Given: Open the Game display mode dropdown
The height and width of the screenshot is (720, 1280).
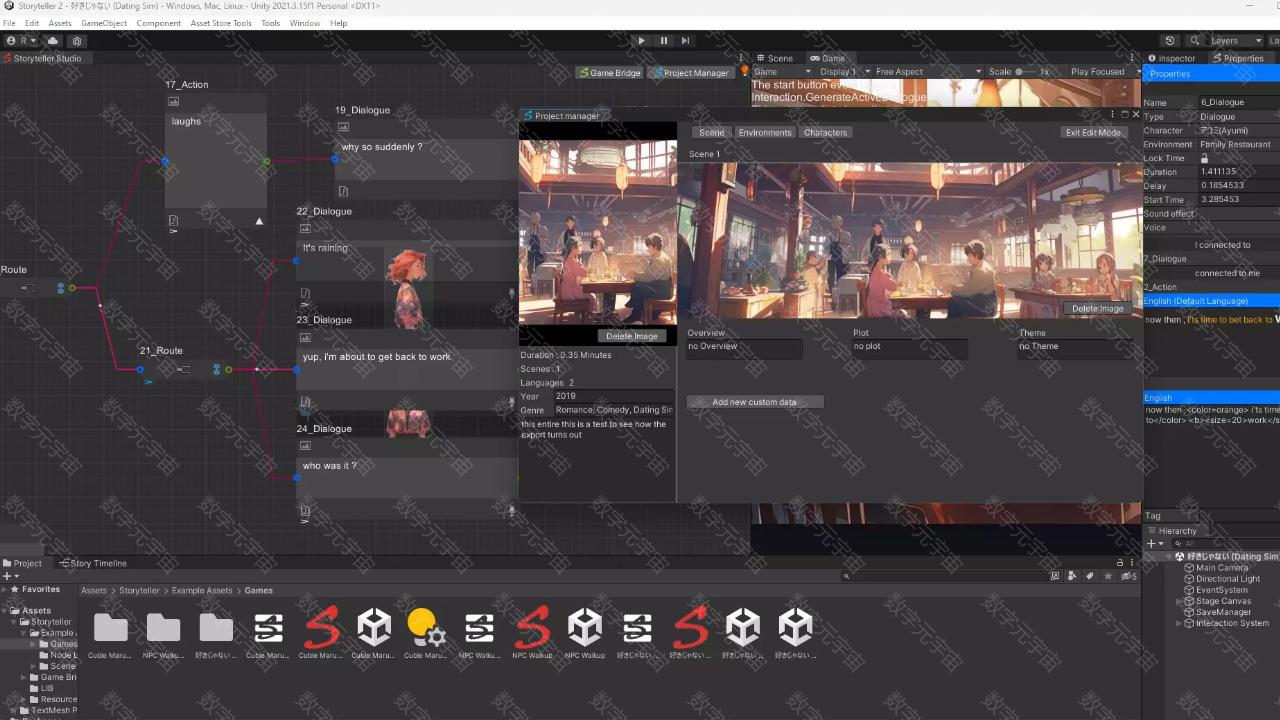Looking at the screenshot, I should click(782, 72).
